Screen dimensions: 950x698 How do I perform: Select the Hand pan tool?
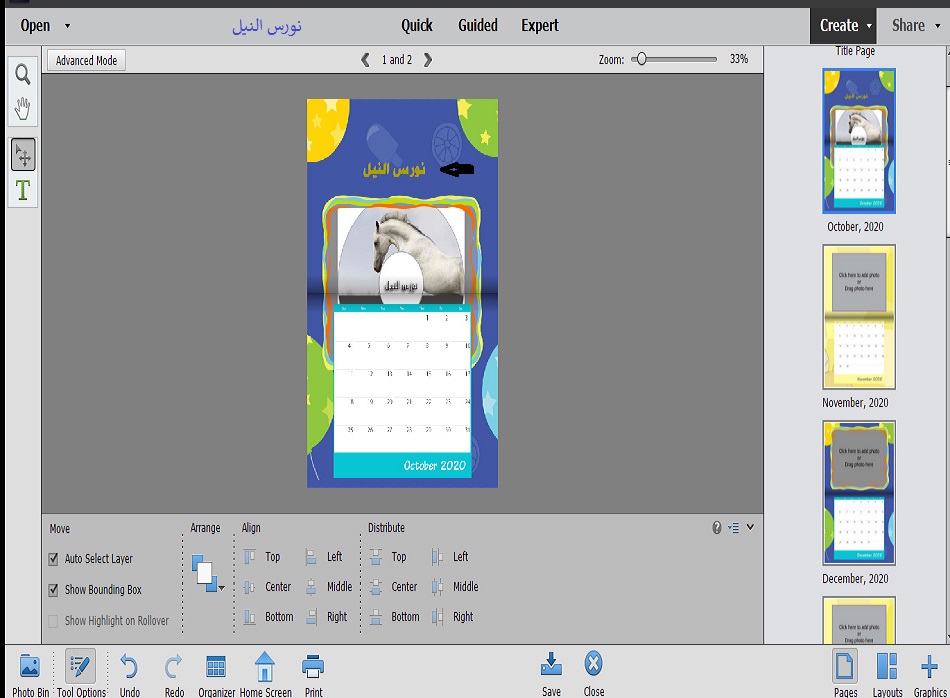tap(22, 108)
